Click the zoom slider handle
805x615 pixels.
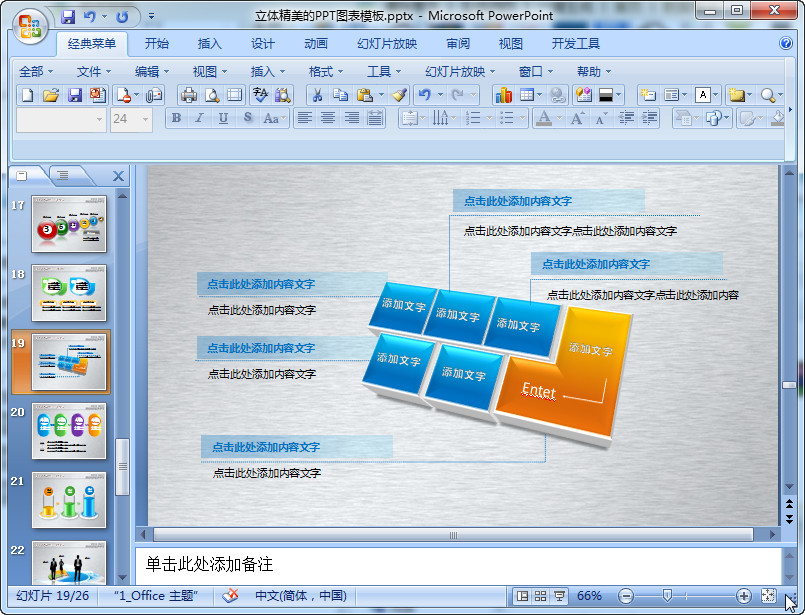tap(667, 595)
